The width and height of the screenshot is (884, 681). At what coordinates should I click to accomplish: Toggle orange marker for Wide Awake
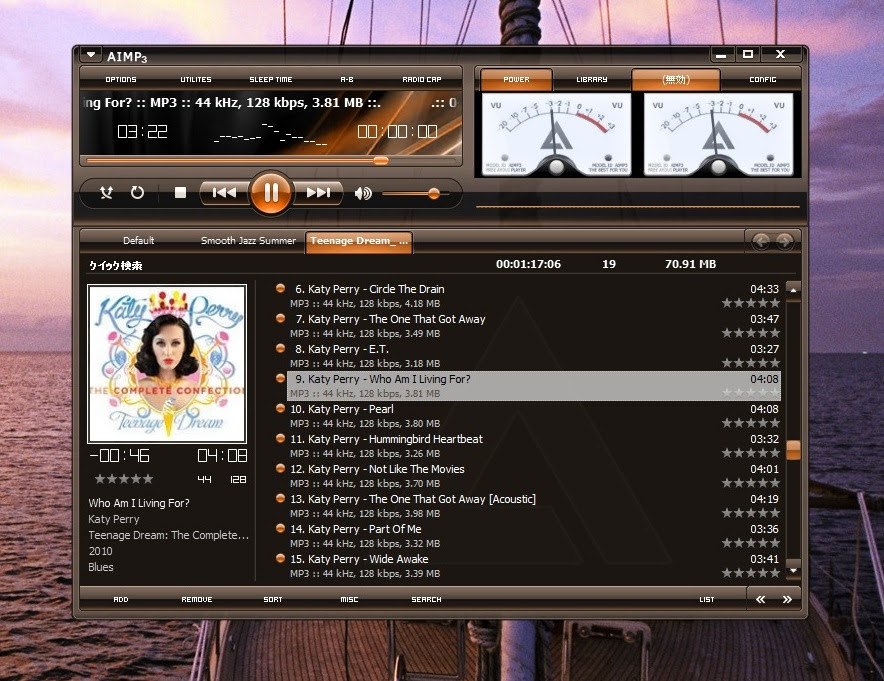click(x=280, y=558)
